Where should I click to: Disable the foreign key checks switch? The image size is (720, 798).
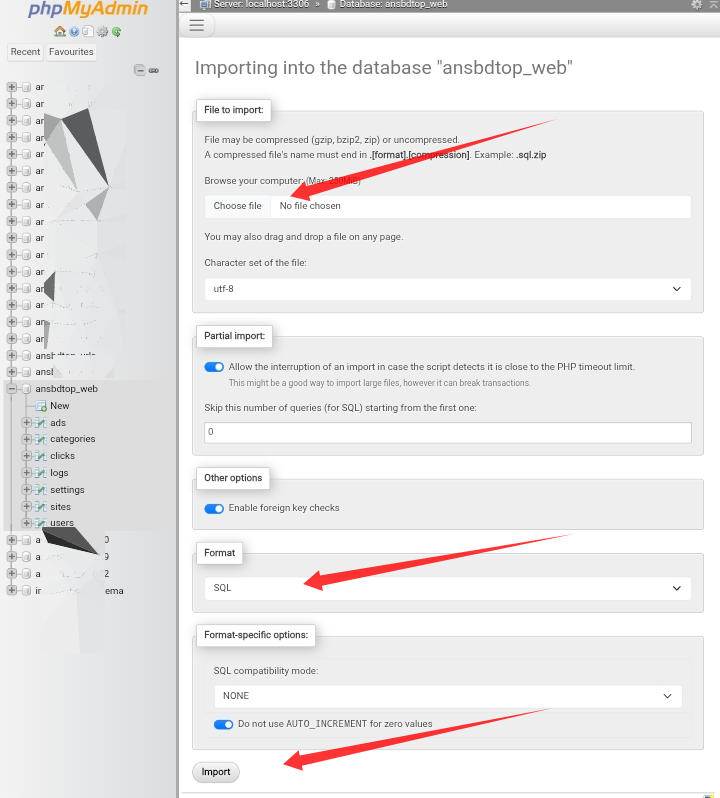click(214, 508)
